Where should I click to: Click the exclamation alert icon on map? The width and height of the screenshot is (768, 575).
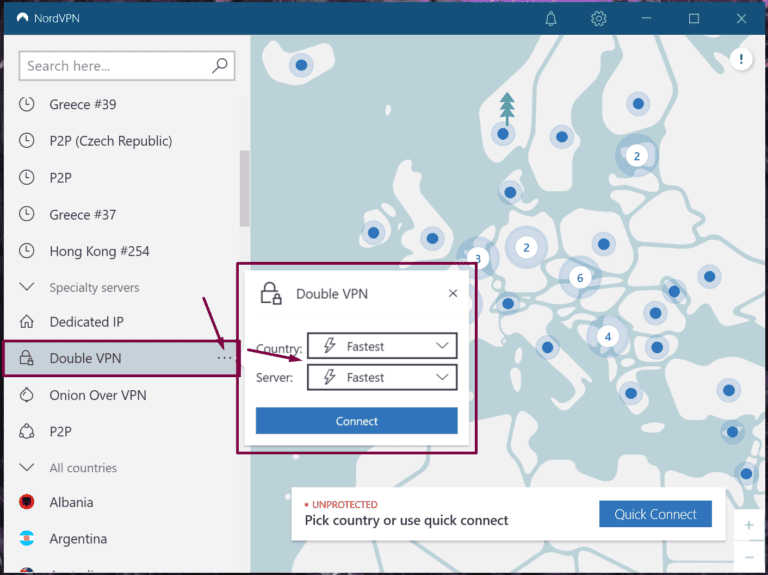pos(741,60)
